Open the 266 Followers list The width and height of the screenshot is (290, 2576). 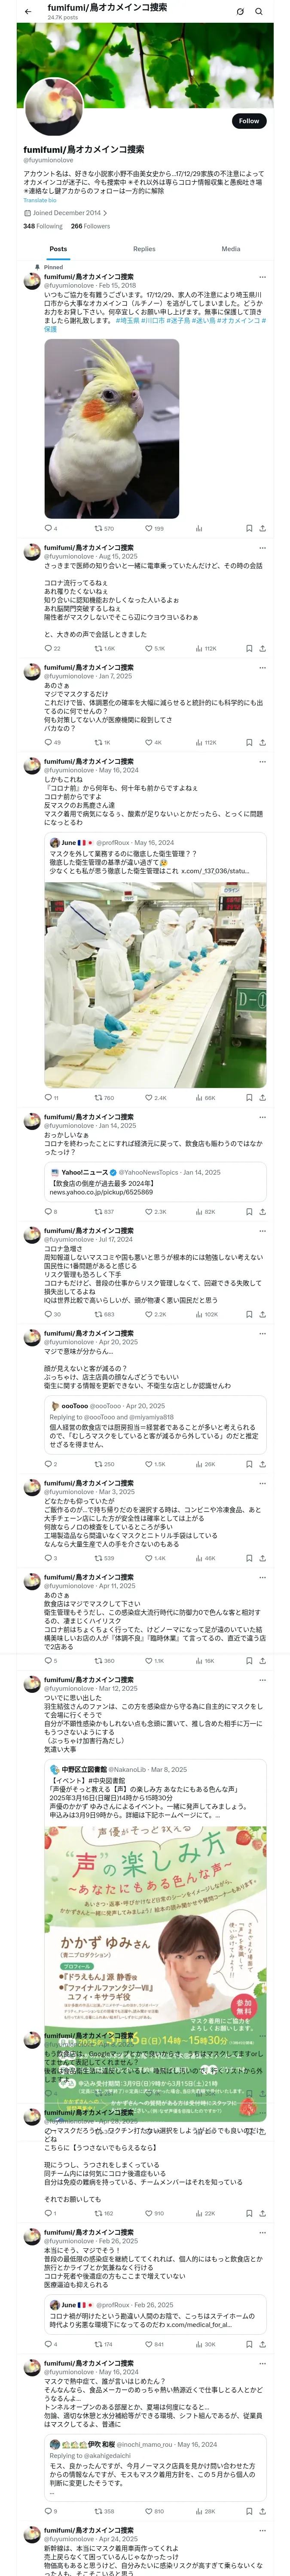point(90,226)
